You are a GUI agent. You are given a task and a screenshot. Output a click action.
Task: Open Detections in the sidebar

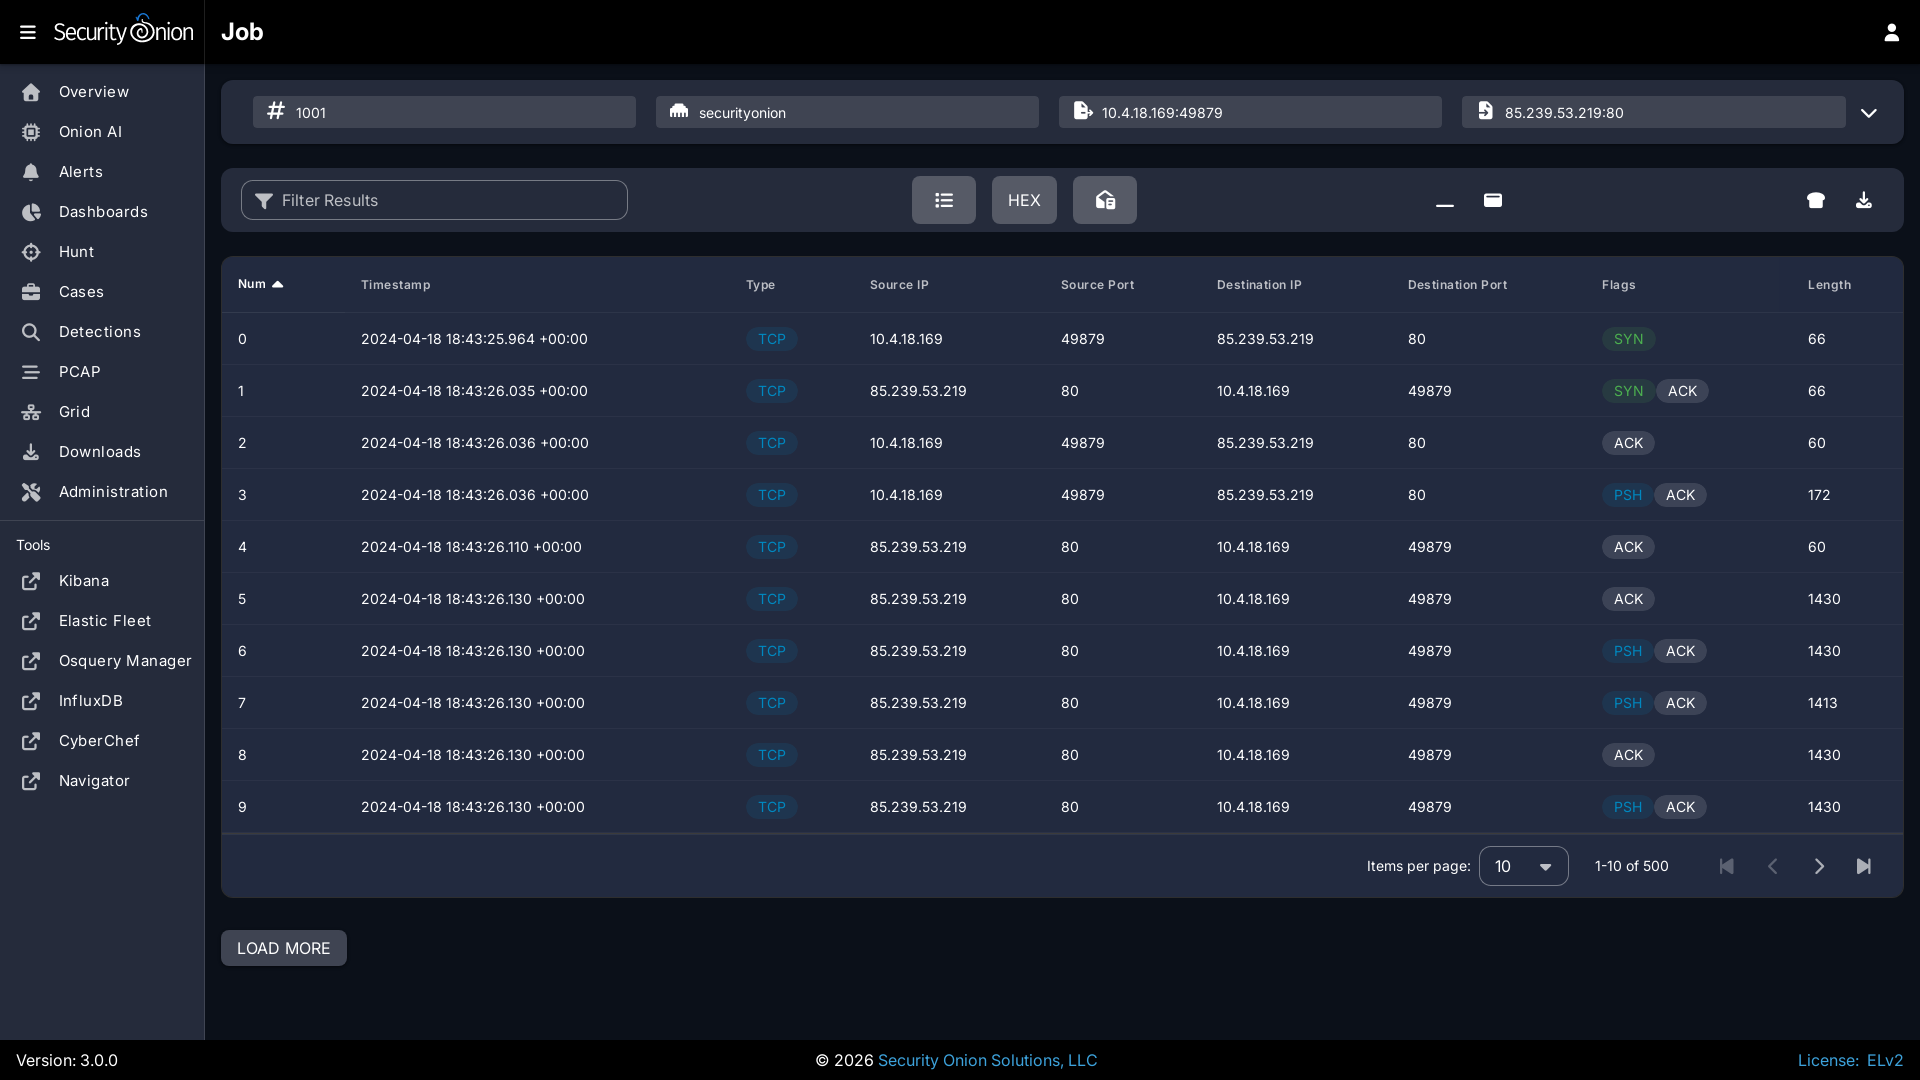pyautogui.click(x=99, y=332)
